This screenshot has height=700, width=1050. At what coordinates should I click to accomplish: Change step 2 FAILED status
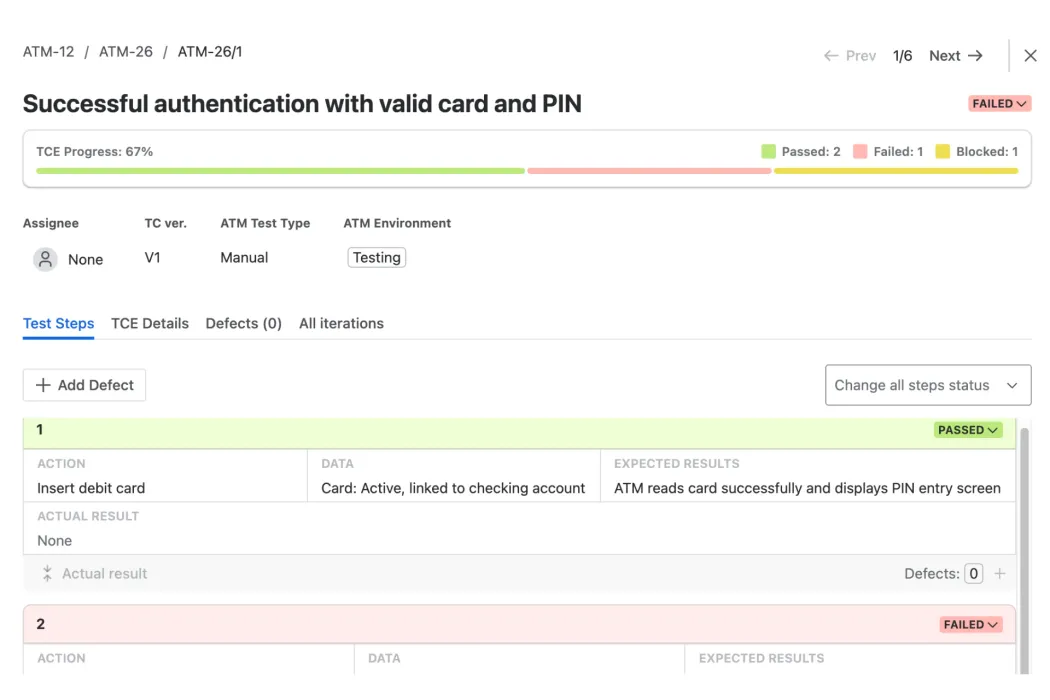pos(971,624)
